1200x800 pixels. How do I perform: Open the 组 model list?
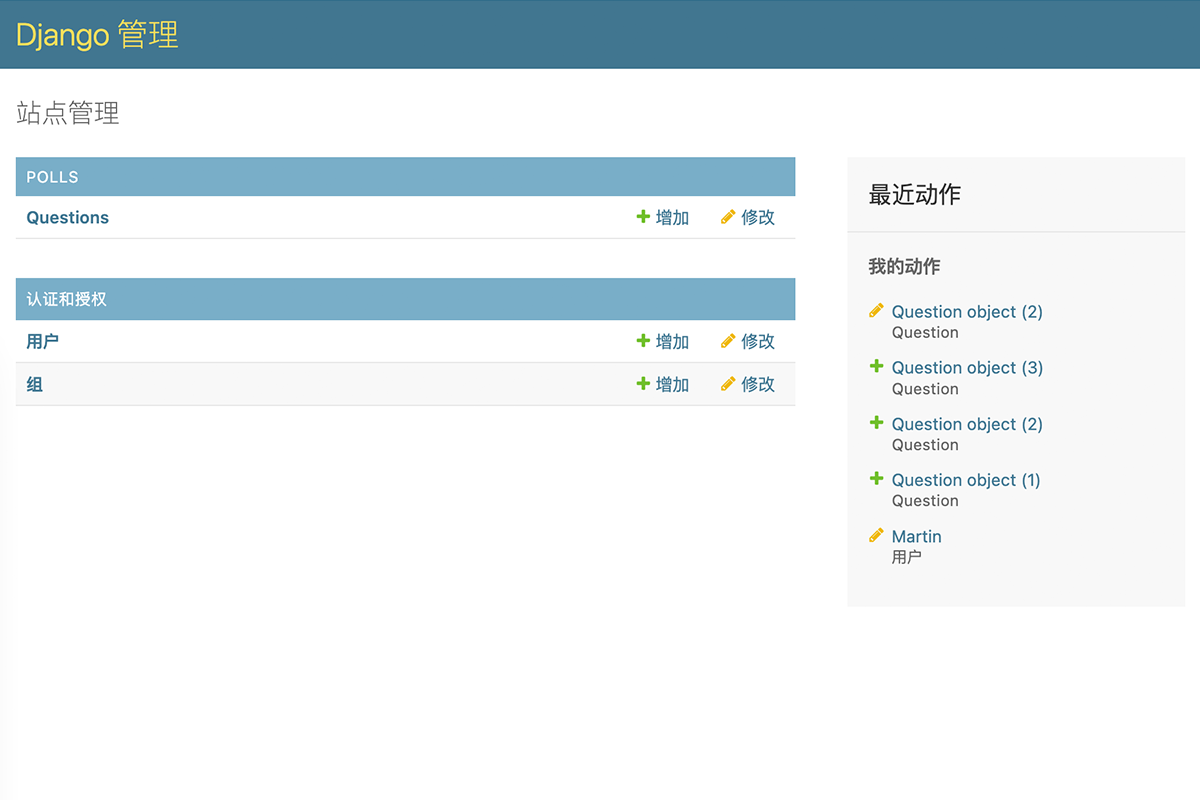[34, 384]
